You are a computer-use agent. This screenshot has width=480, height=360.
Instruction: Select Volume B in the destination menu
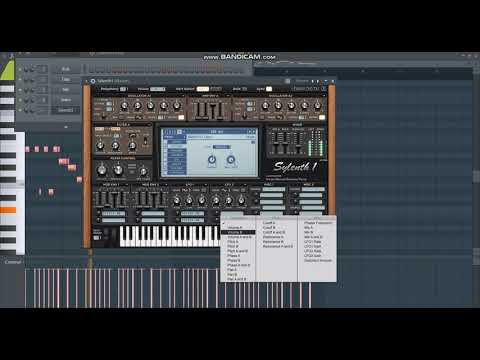[x=238, y=232]
